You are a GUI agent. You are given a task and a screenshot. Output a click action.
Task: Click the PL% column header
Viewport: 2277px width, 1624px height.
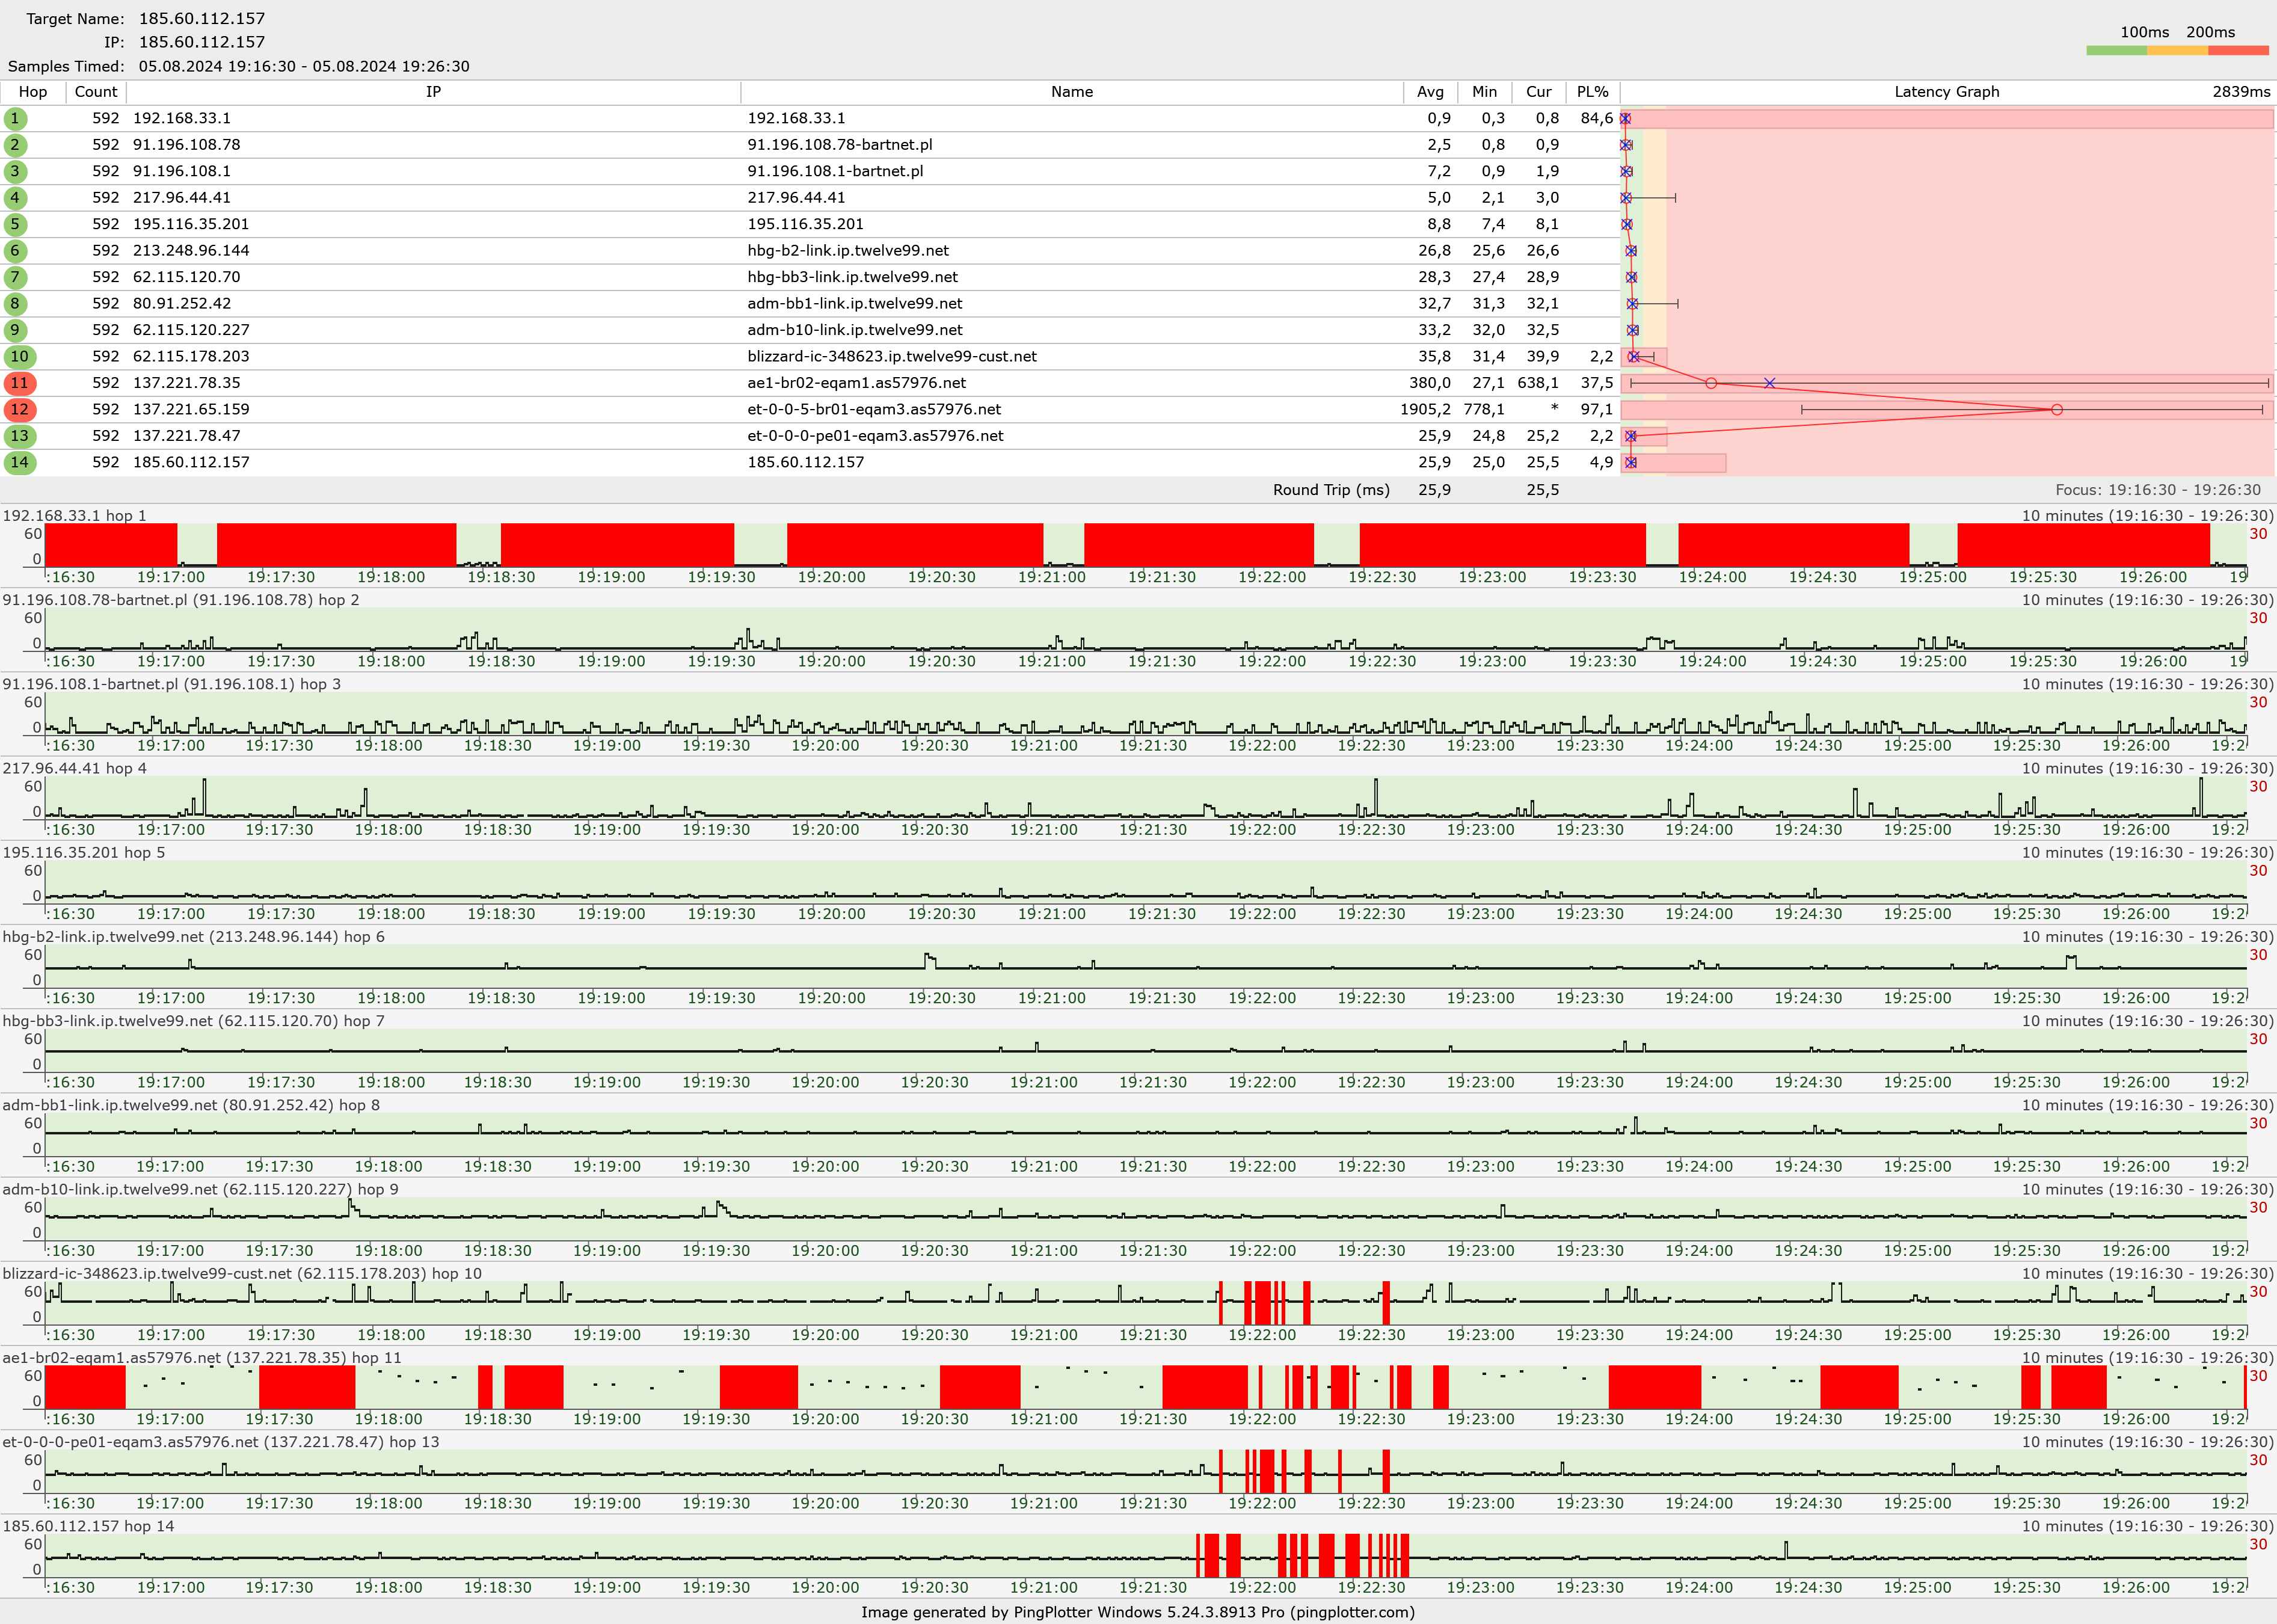coord(1592,92)
